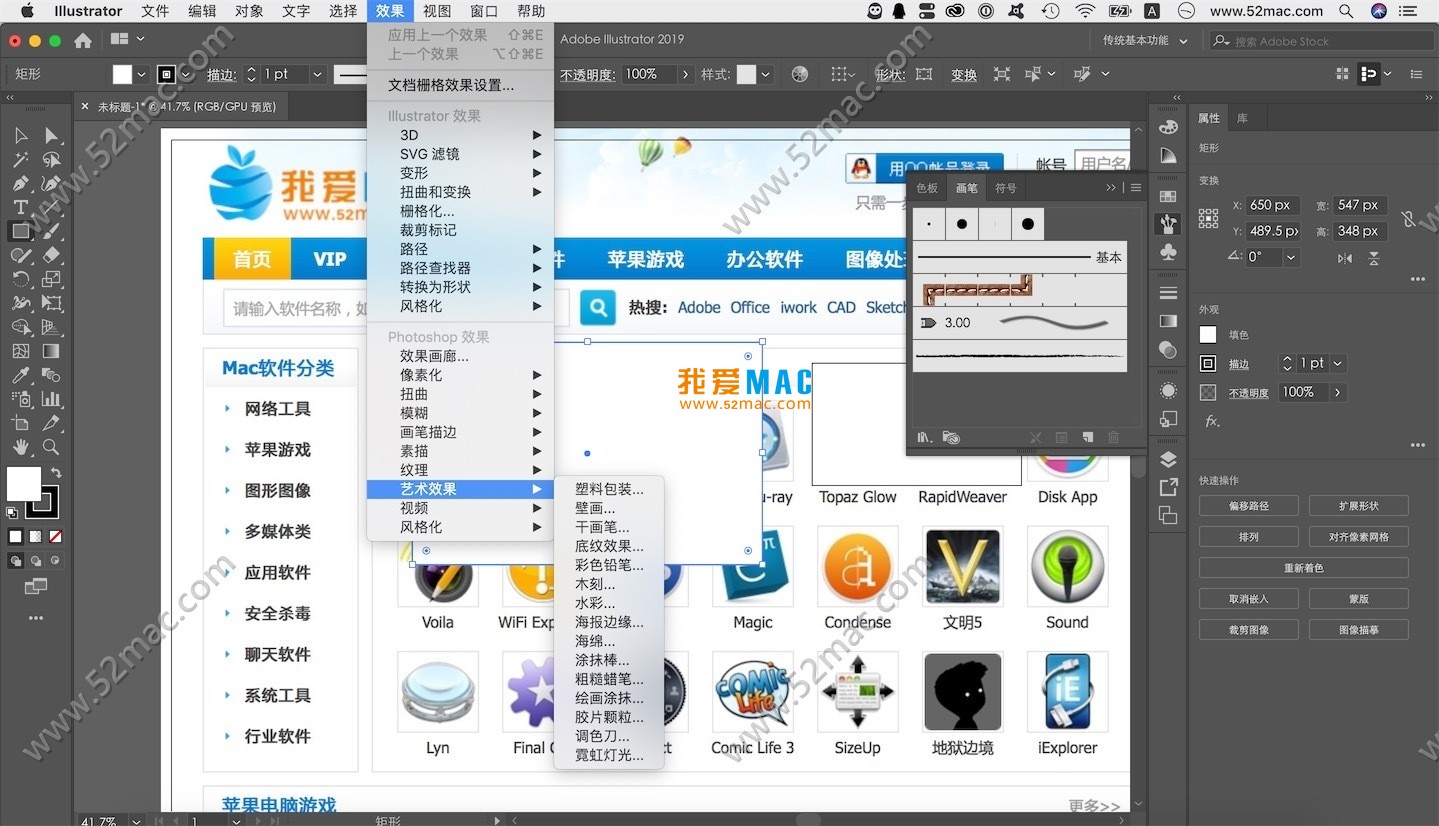Open the 效果 menu in menu bar
The image size is (1439, 826).
390,11
